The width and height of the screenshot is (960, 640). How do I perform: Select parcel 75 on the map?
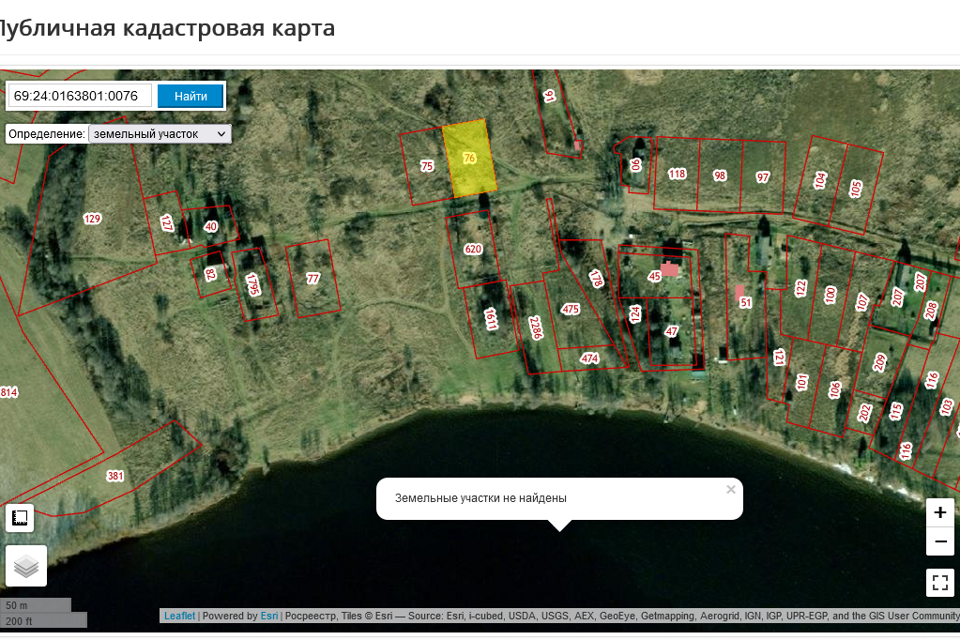tap(427, 167)
